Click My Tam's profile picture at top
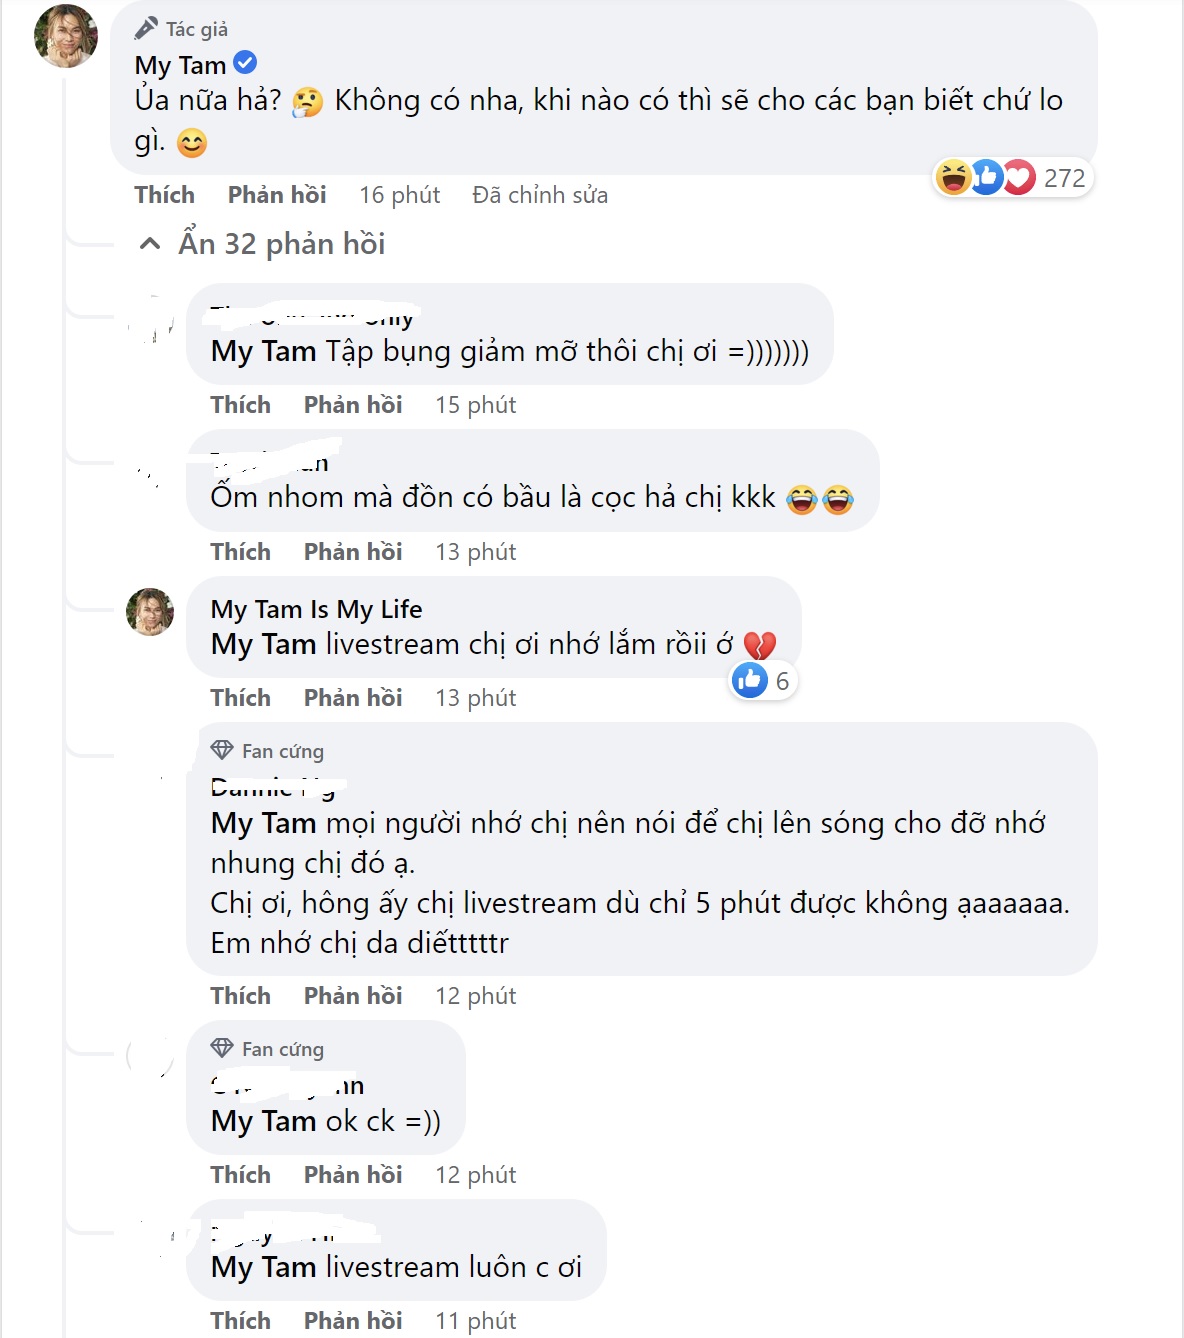Screen dimensions: 1184x1338 pos(66,35)
